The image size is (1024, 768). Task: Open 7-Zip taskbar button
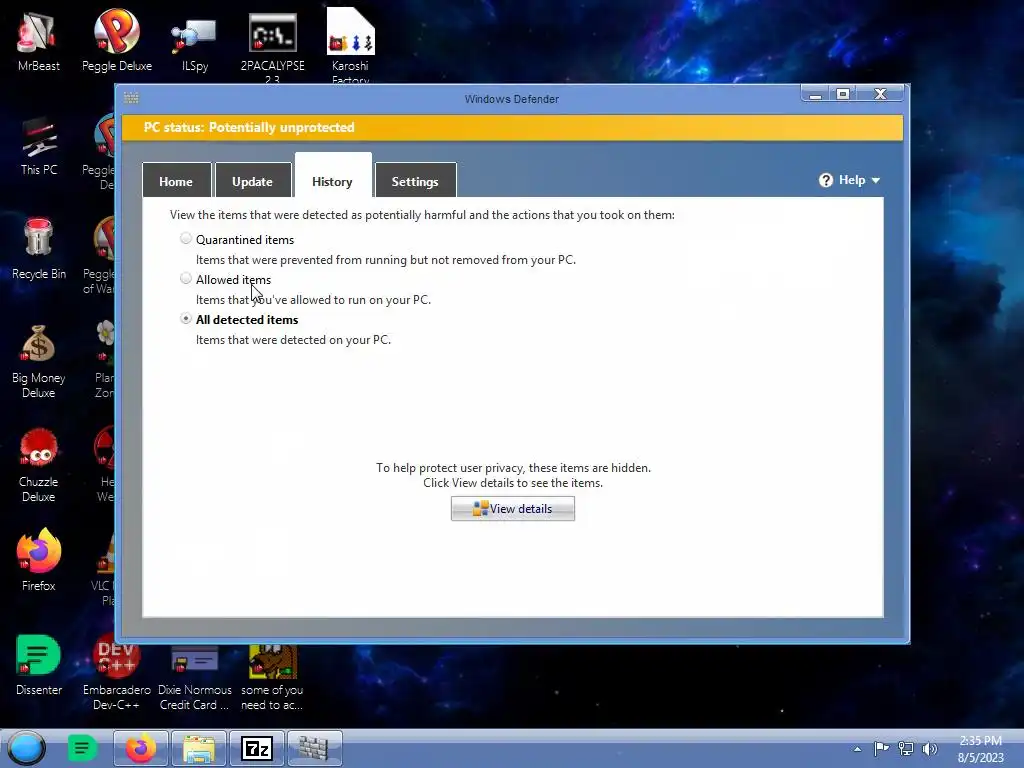pos(256,748)
